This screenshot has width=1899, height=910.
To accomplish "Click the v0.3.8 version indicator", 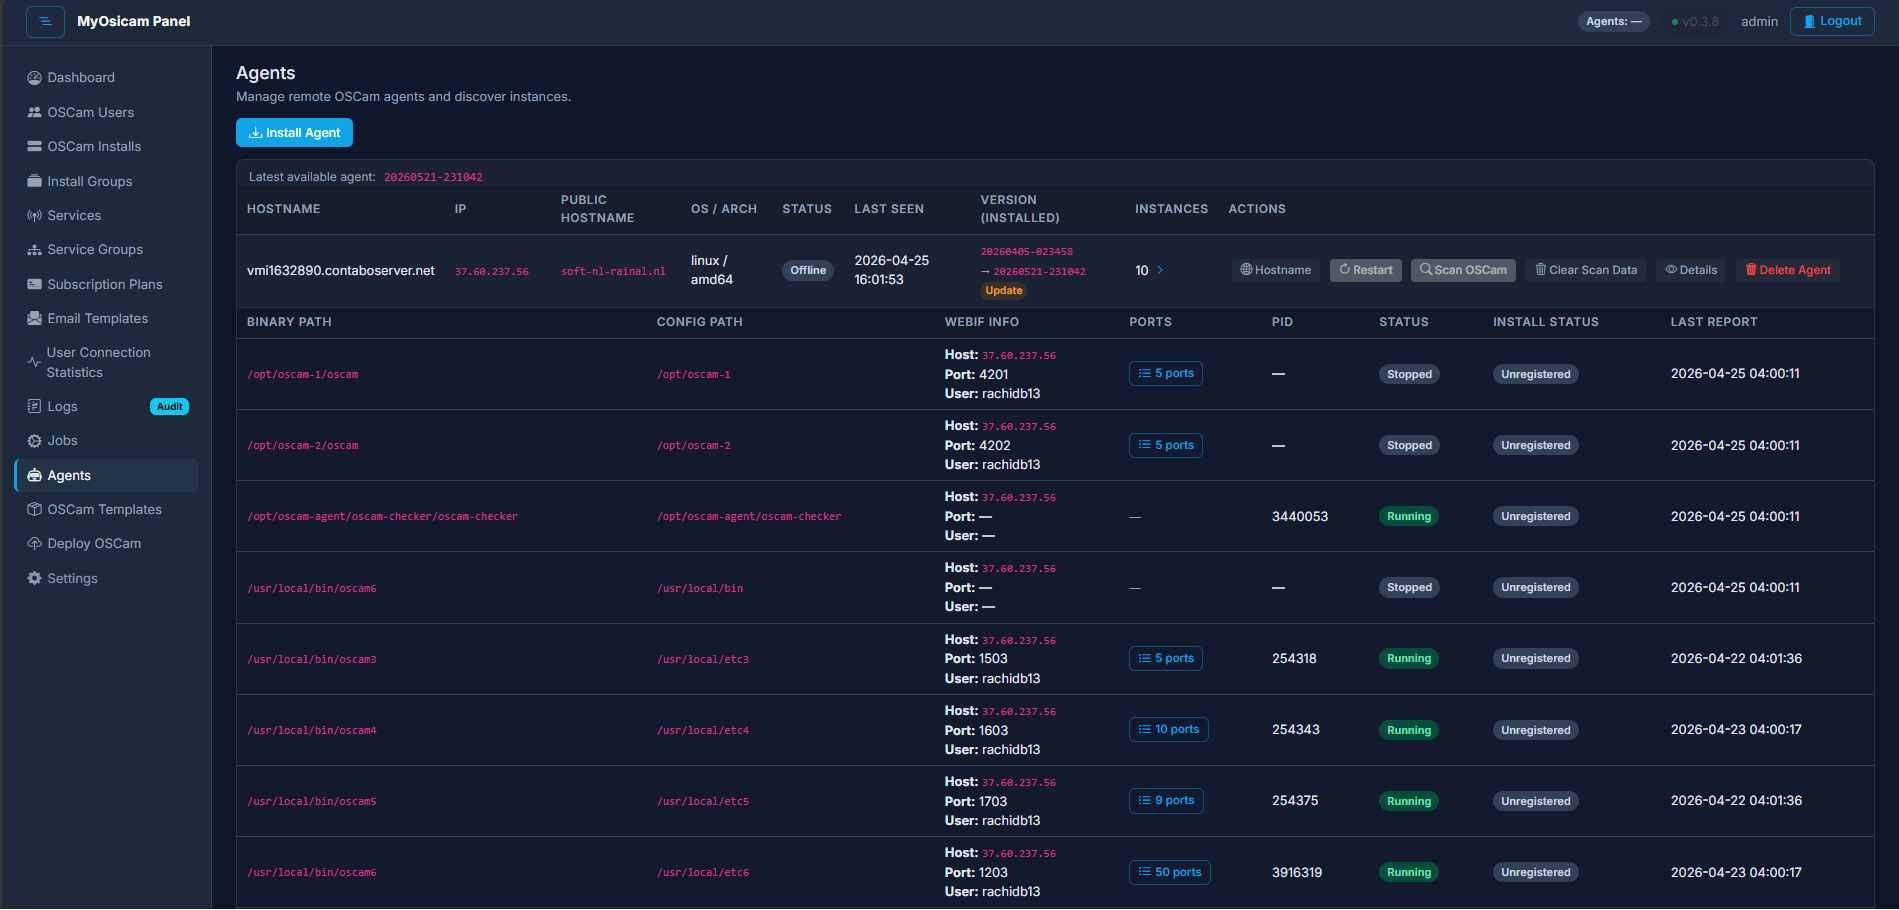I will tap(1695, 21).
